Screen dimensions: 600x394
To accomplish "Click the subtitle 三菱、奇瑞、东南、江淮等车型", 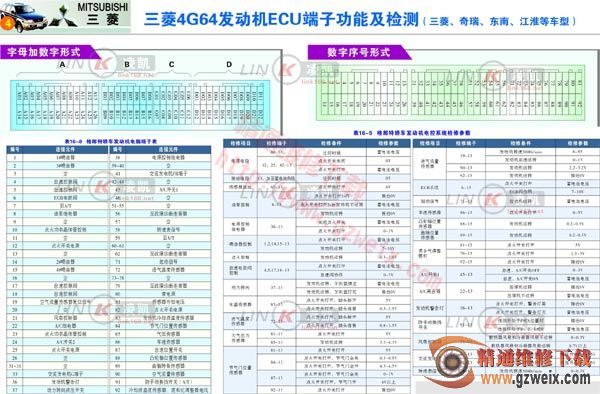I will pyautogui.click(x=499, y=21).
